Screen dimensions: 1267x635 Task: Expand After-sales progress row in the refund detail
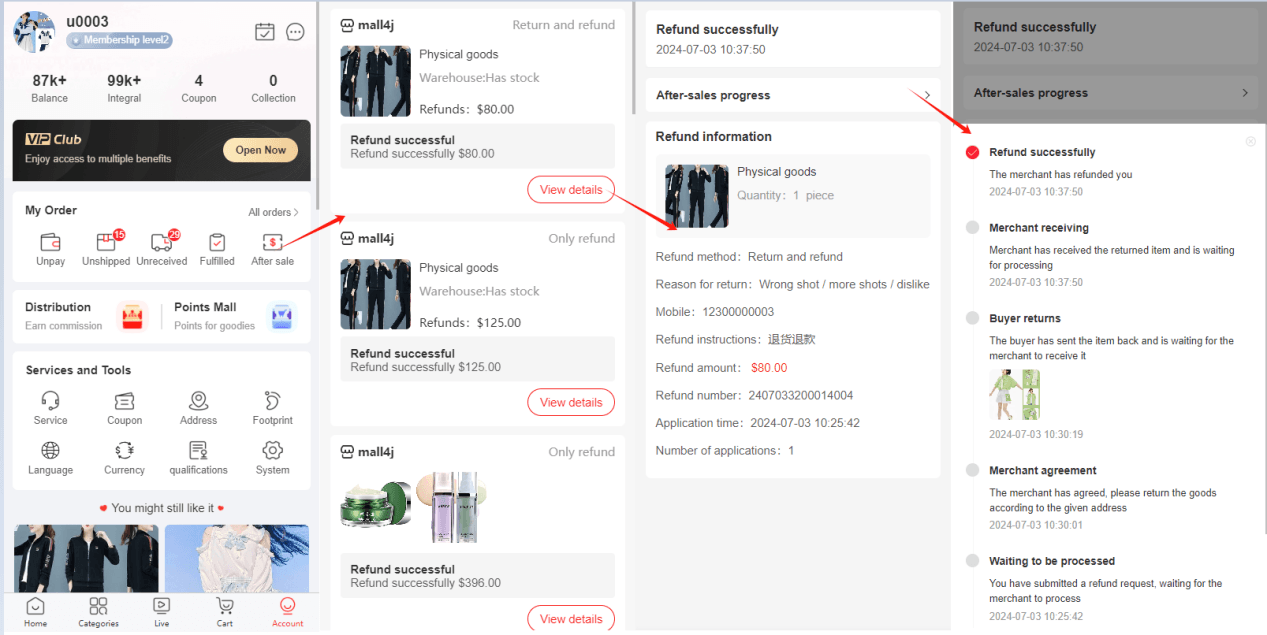(x=793, y=95)
